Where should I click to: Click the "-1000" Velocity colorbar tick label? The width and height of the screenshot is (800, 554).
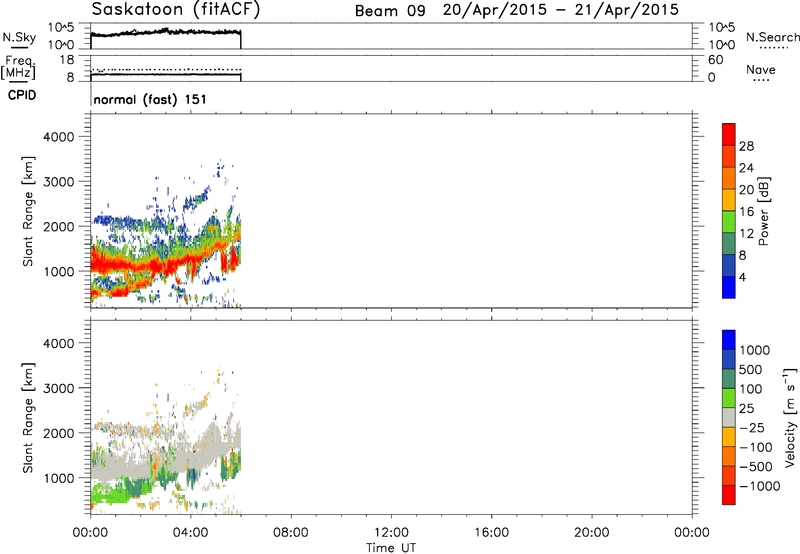click(760, 486)
